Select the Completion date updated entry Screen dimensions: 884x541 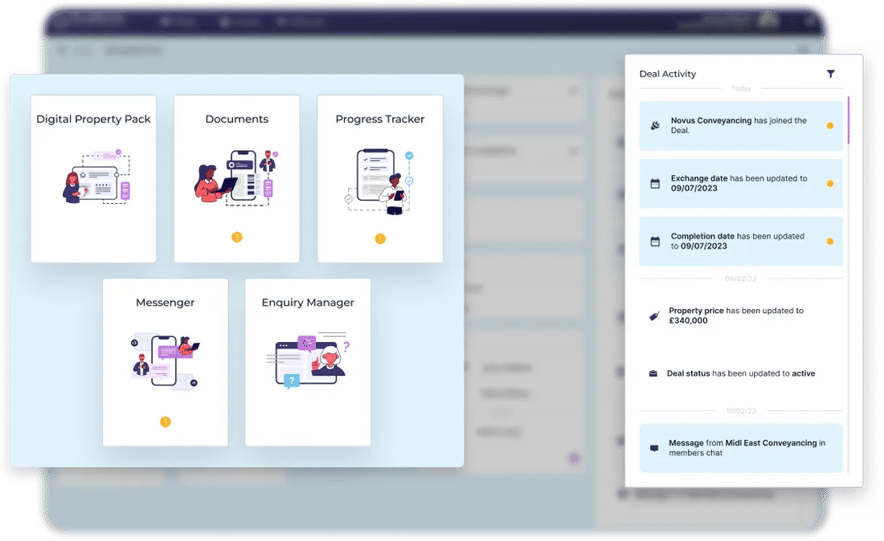click(741, 241)
